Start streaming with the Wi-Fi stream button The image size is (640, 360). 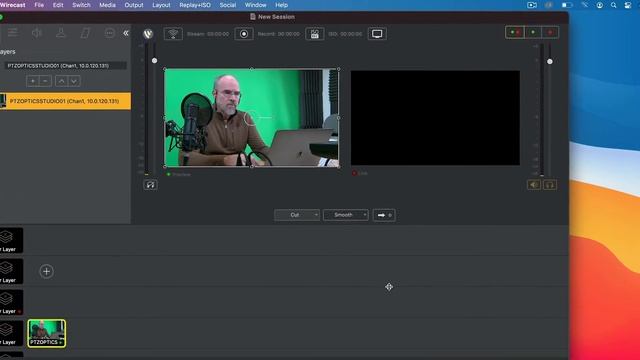pyautogui.click(x=173, y=34)
